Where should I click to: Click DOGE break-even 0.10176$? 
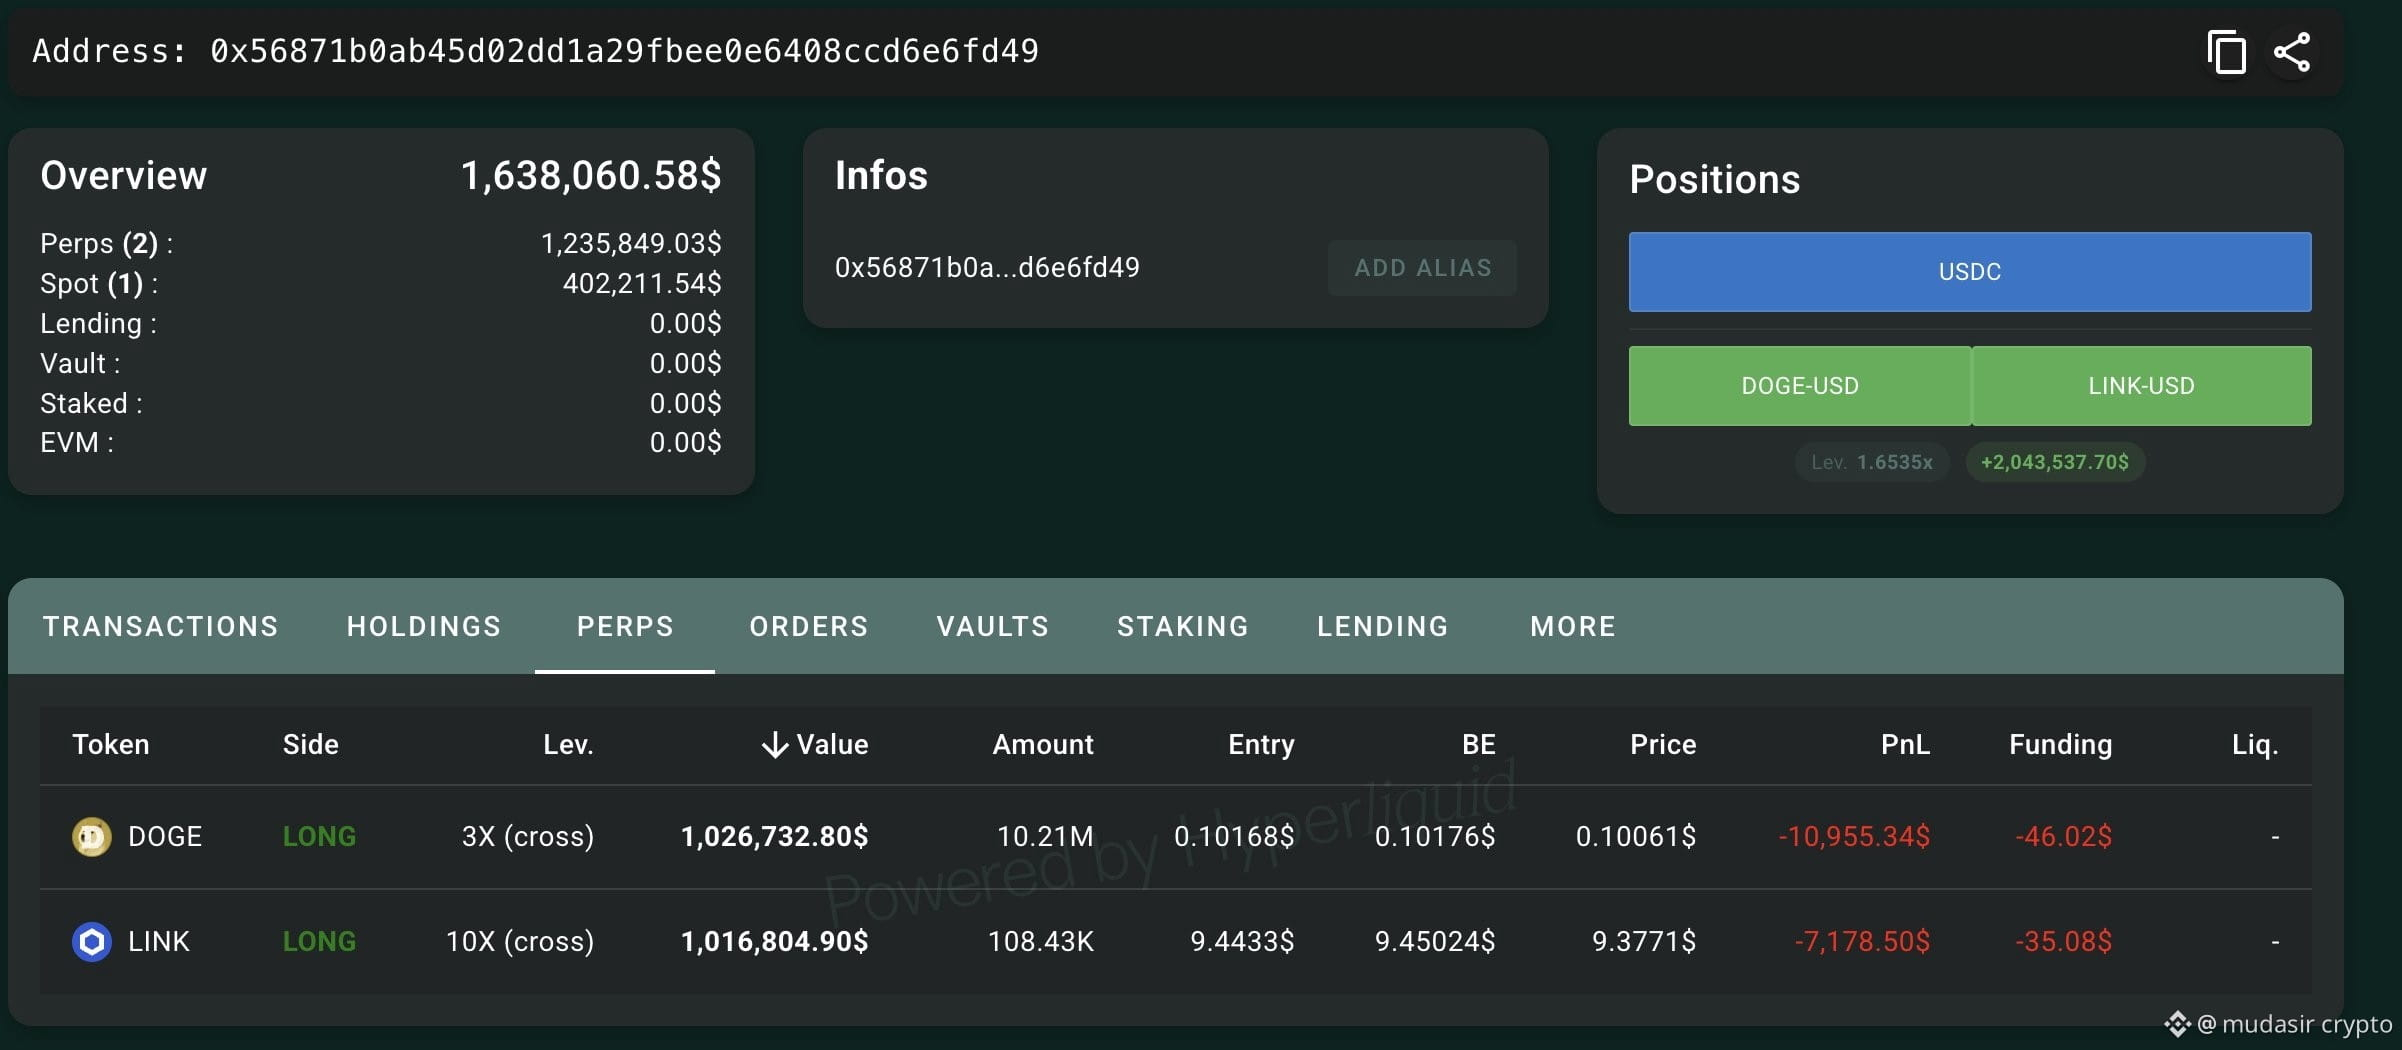pyautogui.click(x=1435, y=837)
